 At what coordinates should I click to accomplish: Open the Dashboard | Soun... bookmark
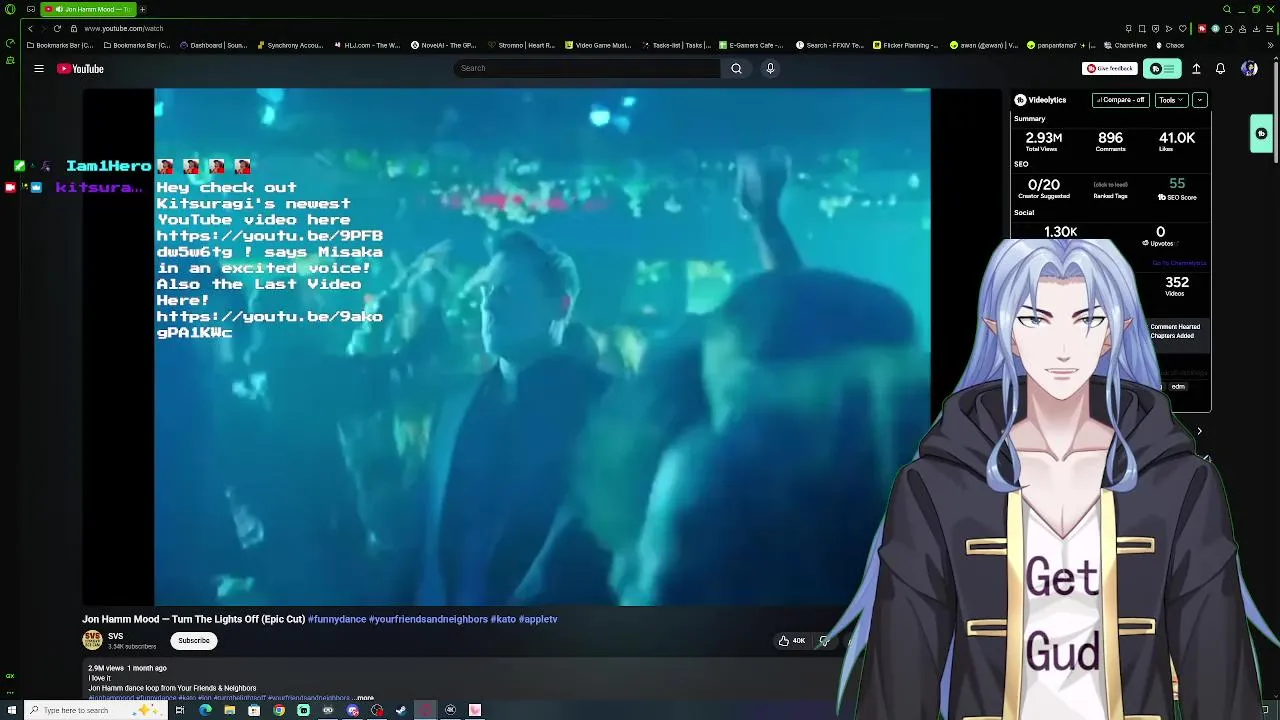[214, 45]
